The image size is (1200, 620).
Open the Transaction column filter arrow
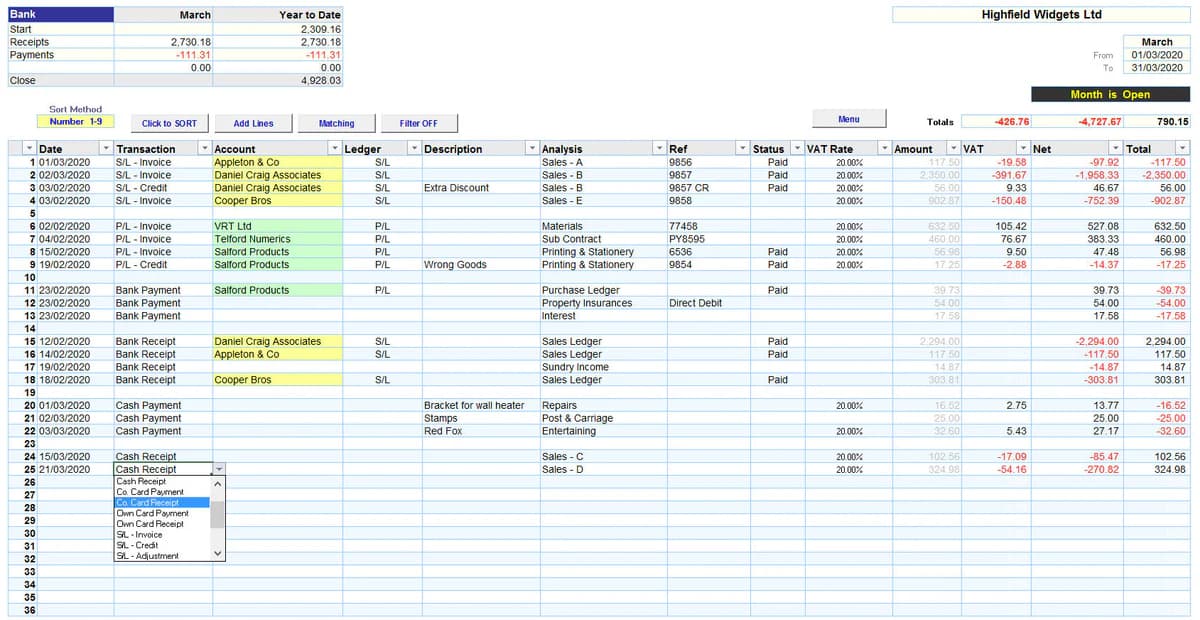(x=204, y=149)
